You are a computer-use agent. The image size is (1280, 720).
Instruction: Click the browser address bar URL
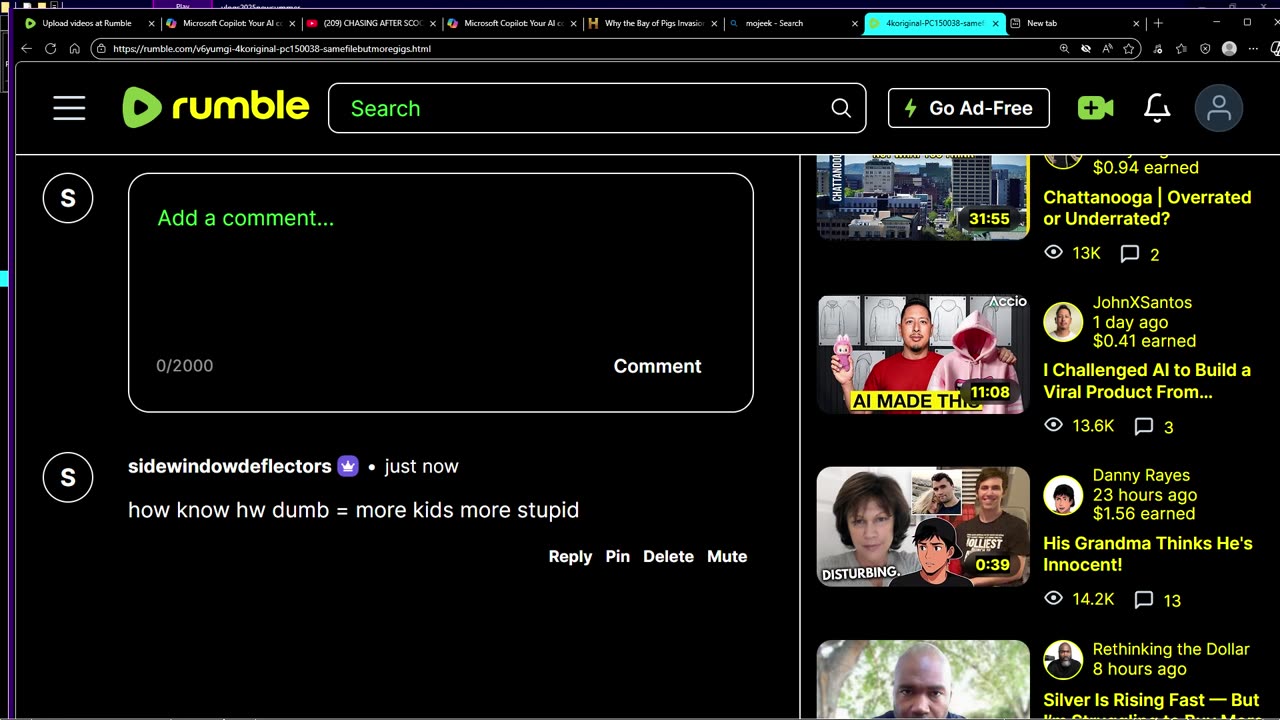pyautogui.click(x=272, y=48)
